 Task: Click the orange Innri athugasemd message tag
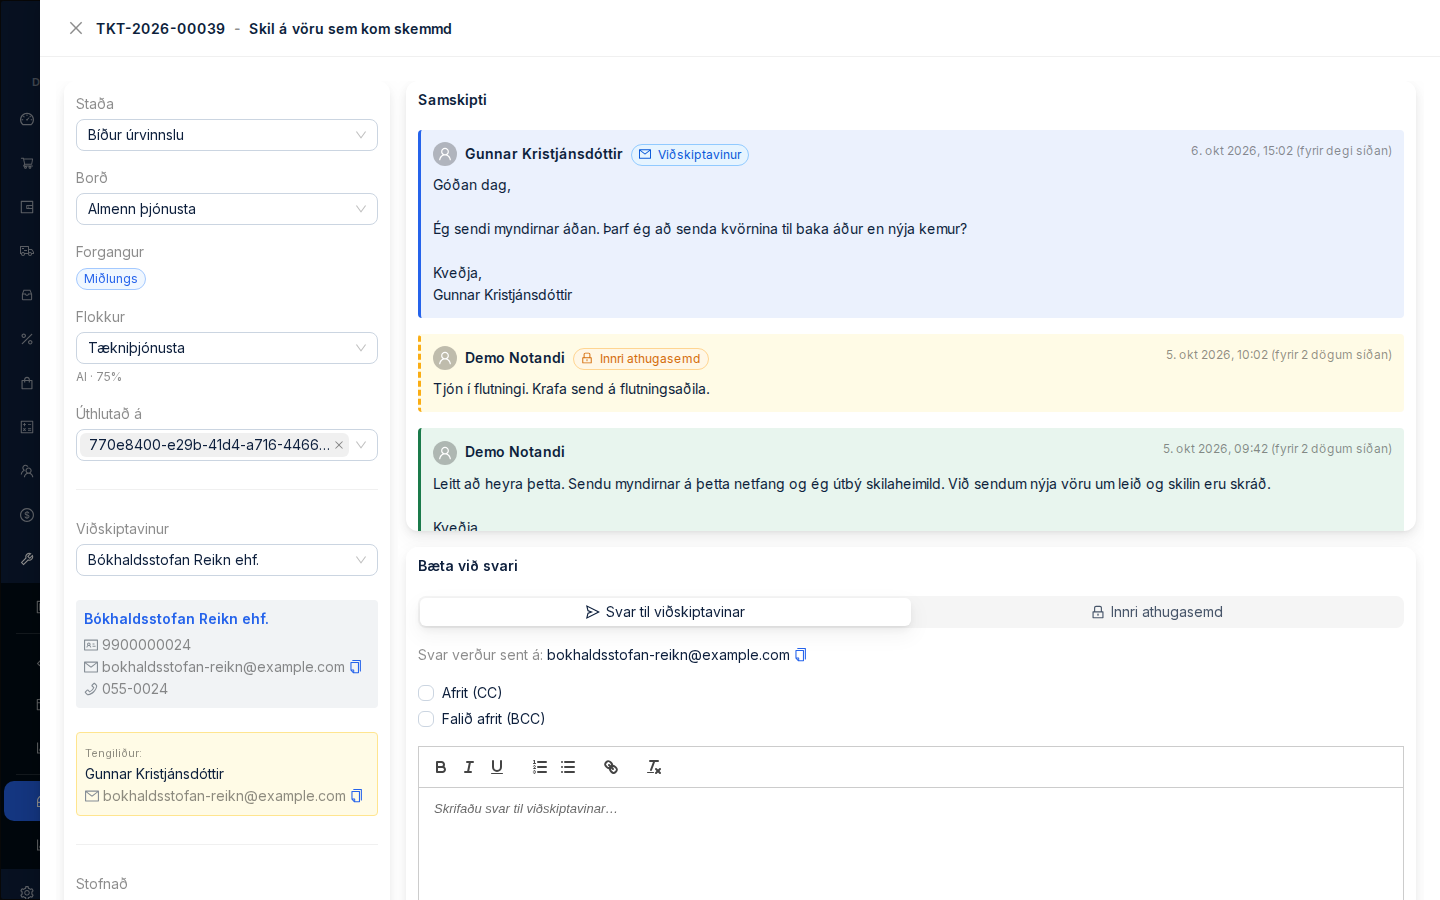641,359
